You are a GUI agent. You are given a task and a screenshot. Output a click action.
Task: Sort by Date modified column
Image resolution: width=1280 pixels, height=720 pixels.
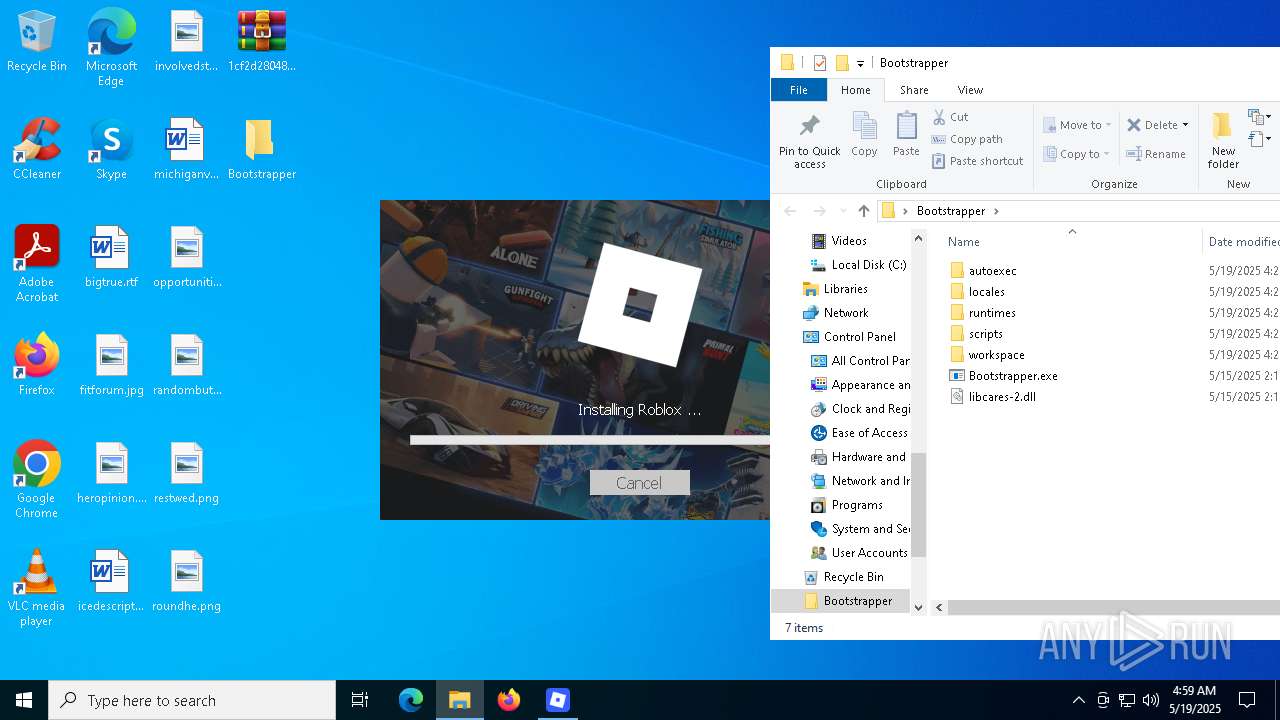coord(1242,241)
